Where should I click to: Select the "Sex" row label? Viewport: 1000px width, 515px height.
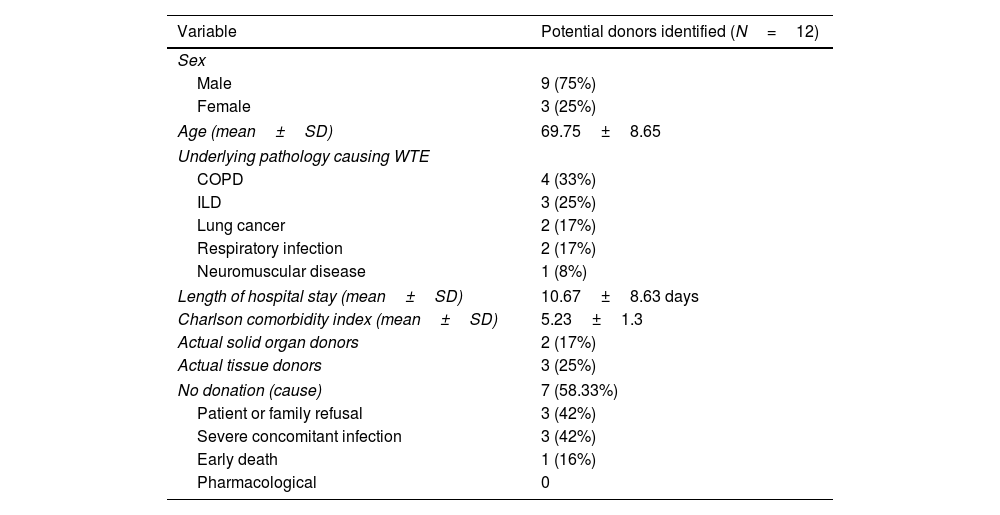[x=191, y=61]
